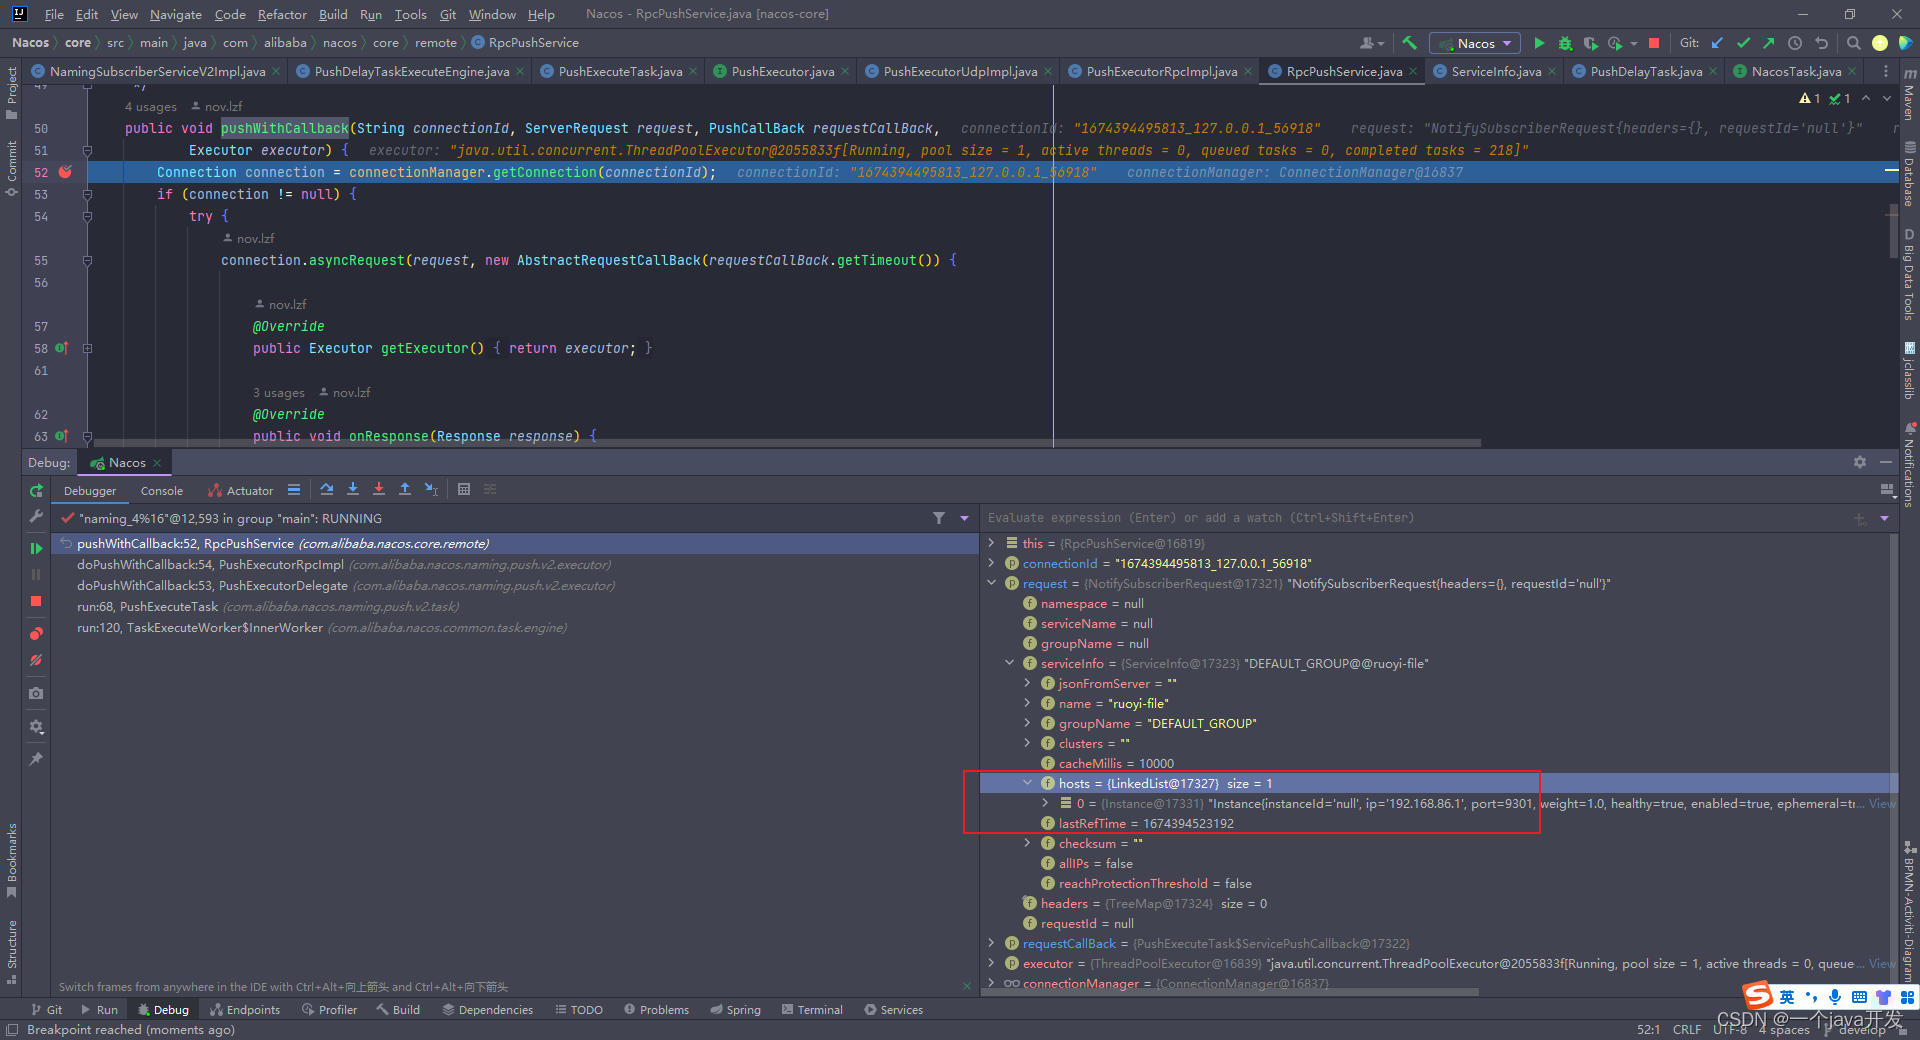Collapse the serviceInfo tree node
This screenshot has height=1040, width=1920.
[1009, 663]
